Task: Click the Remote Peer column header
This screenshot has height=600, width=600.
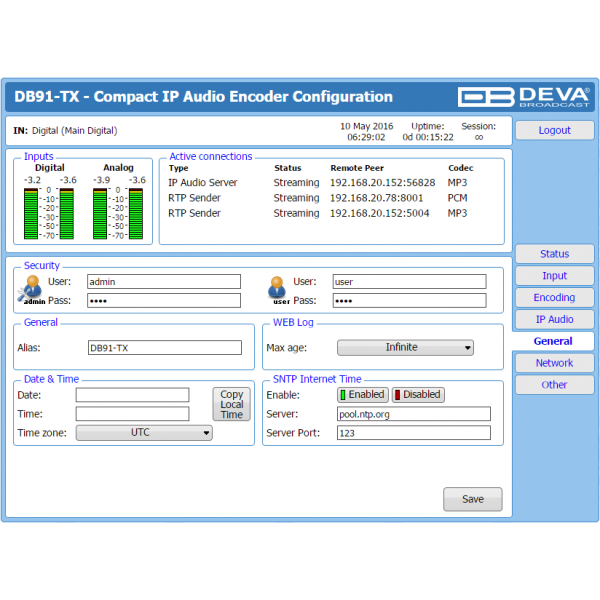Action: coord(357,168)
